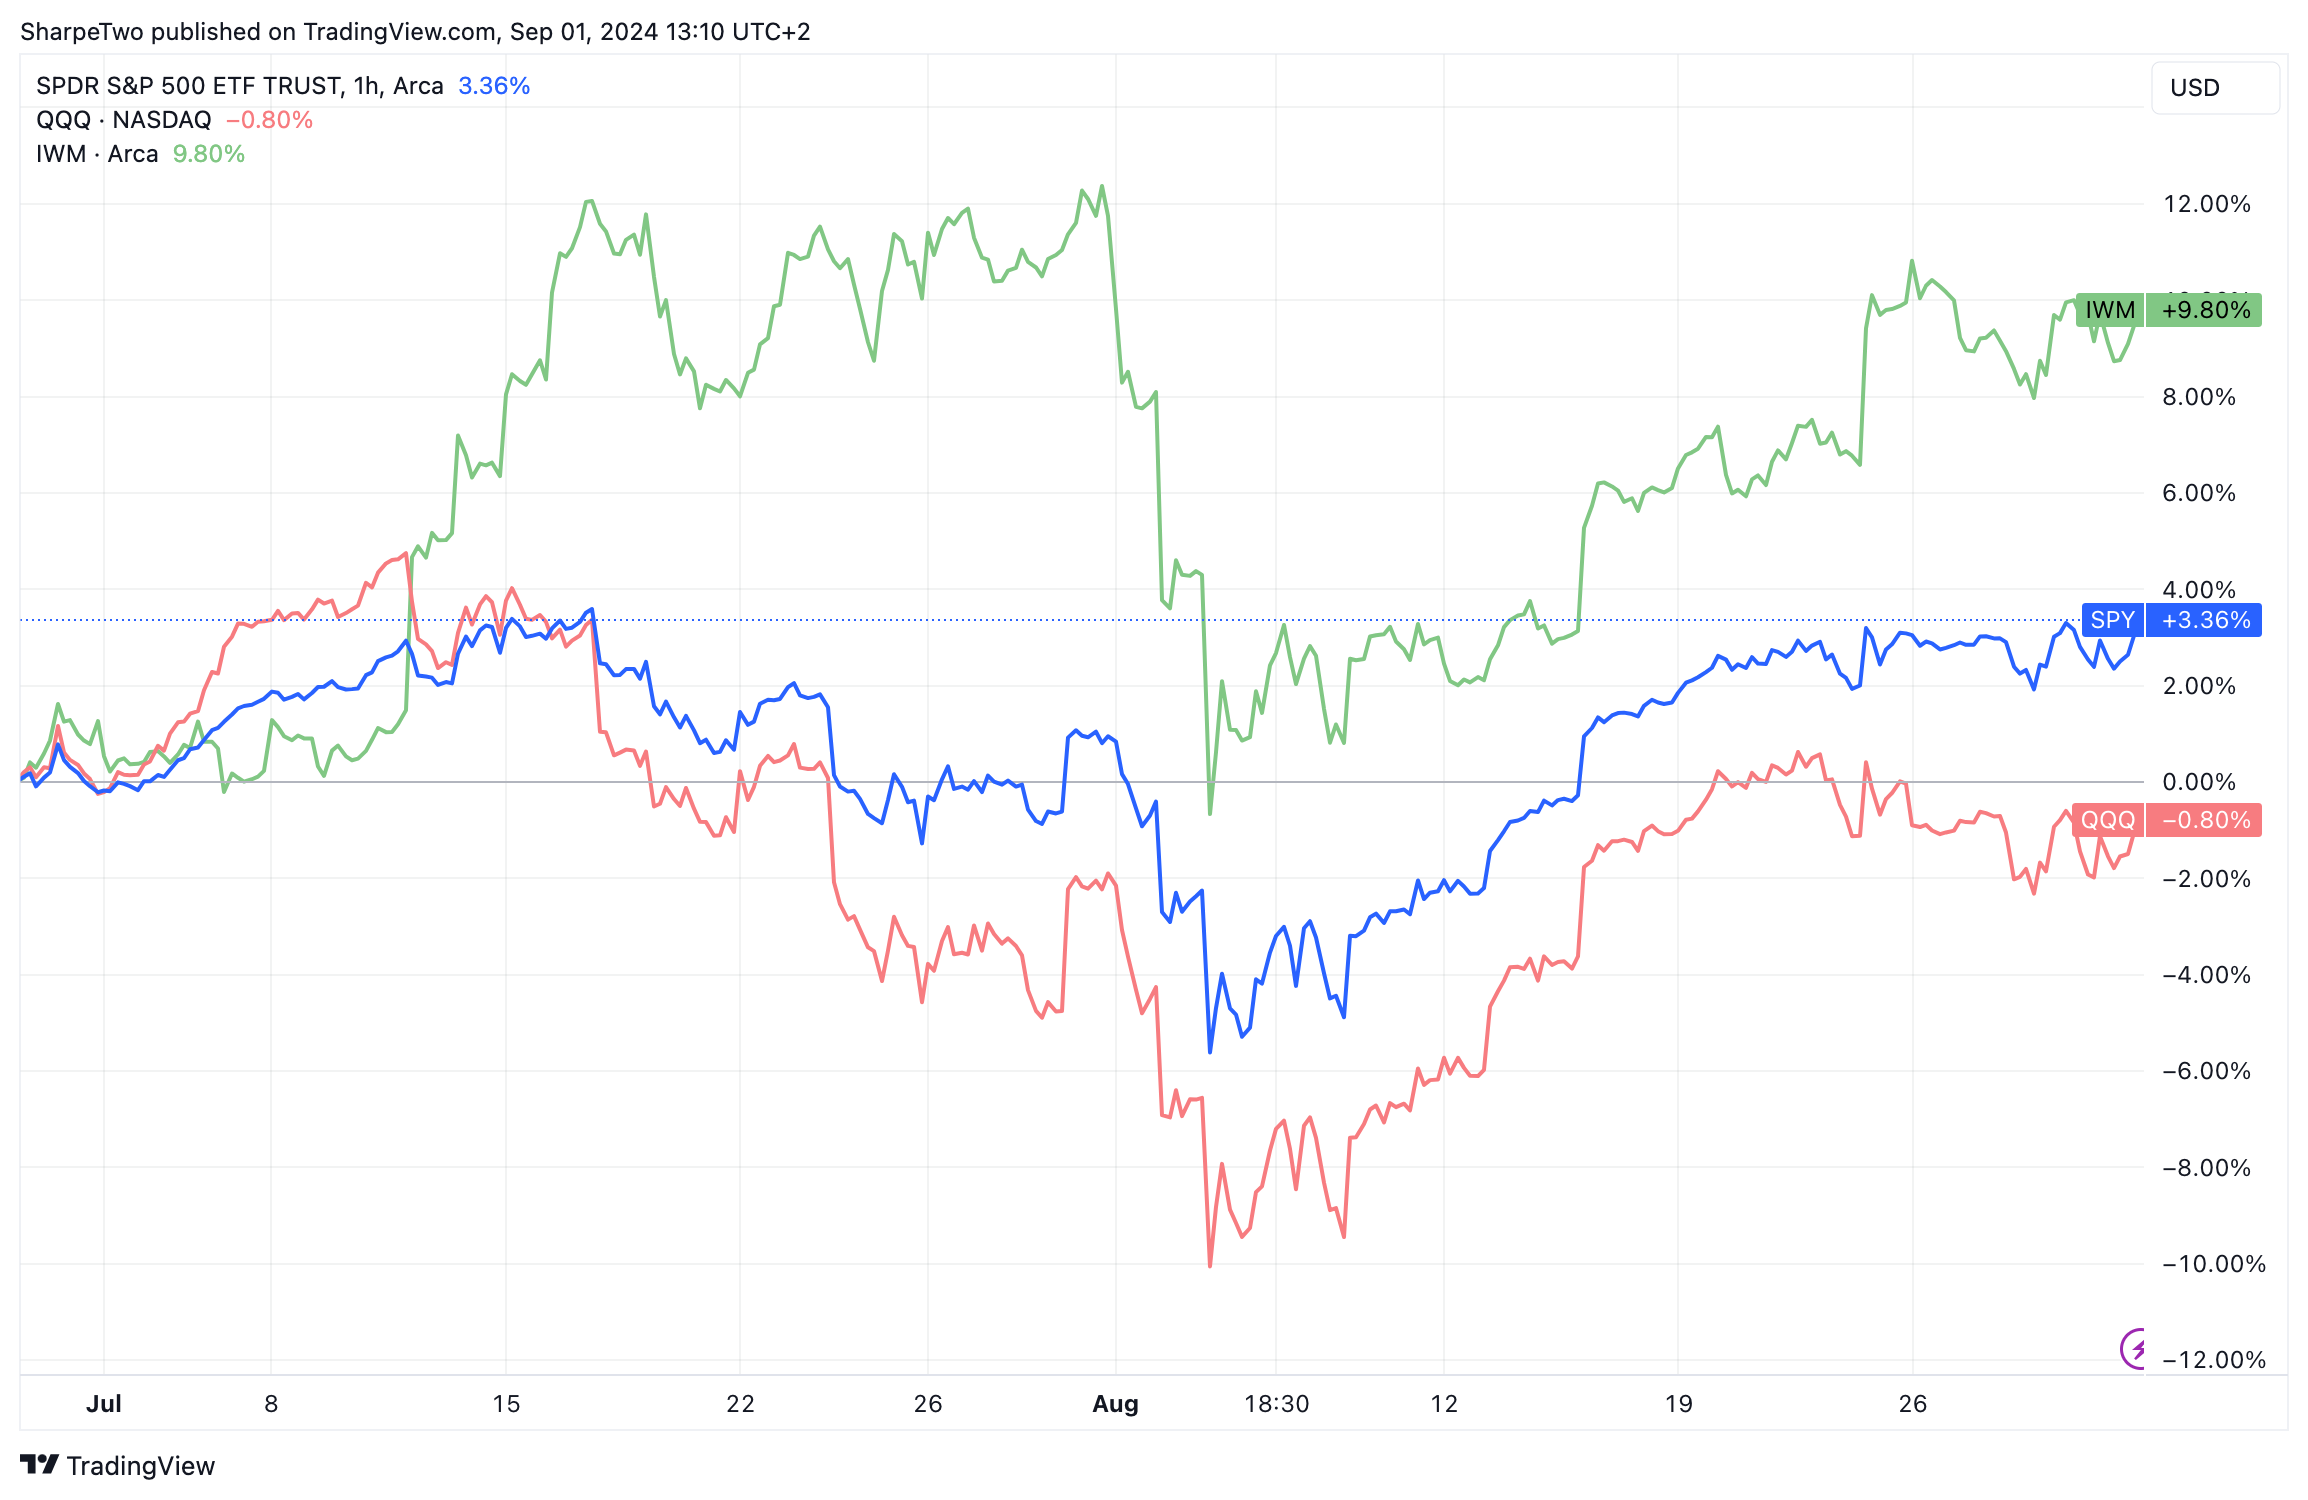Click the Jul label on time axis
The width and height of the screenshot is (2308, 1500).
104,1404
